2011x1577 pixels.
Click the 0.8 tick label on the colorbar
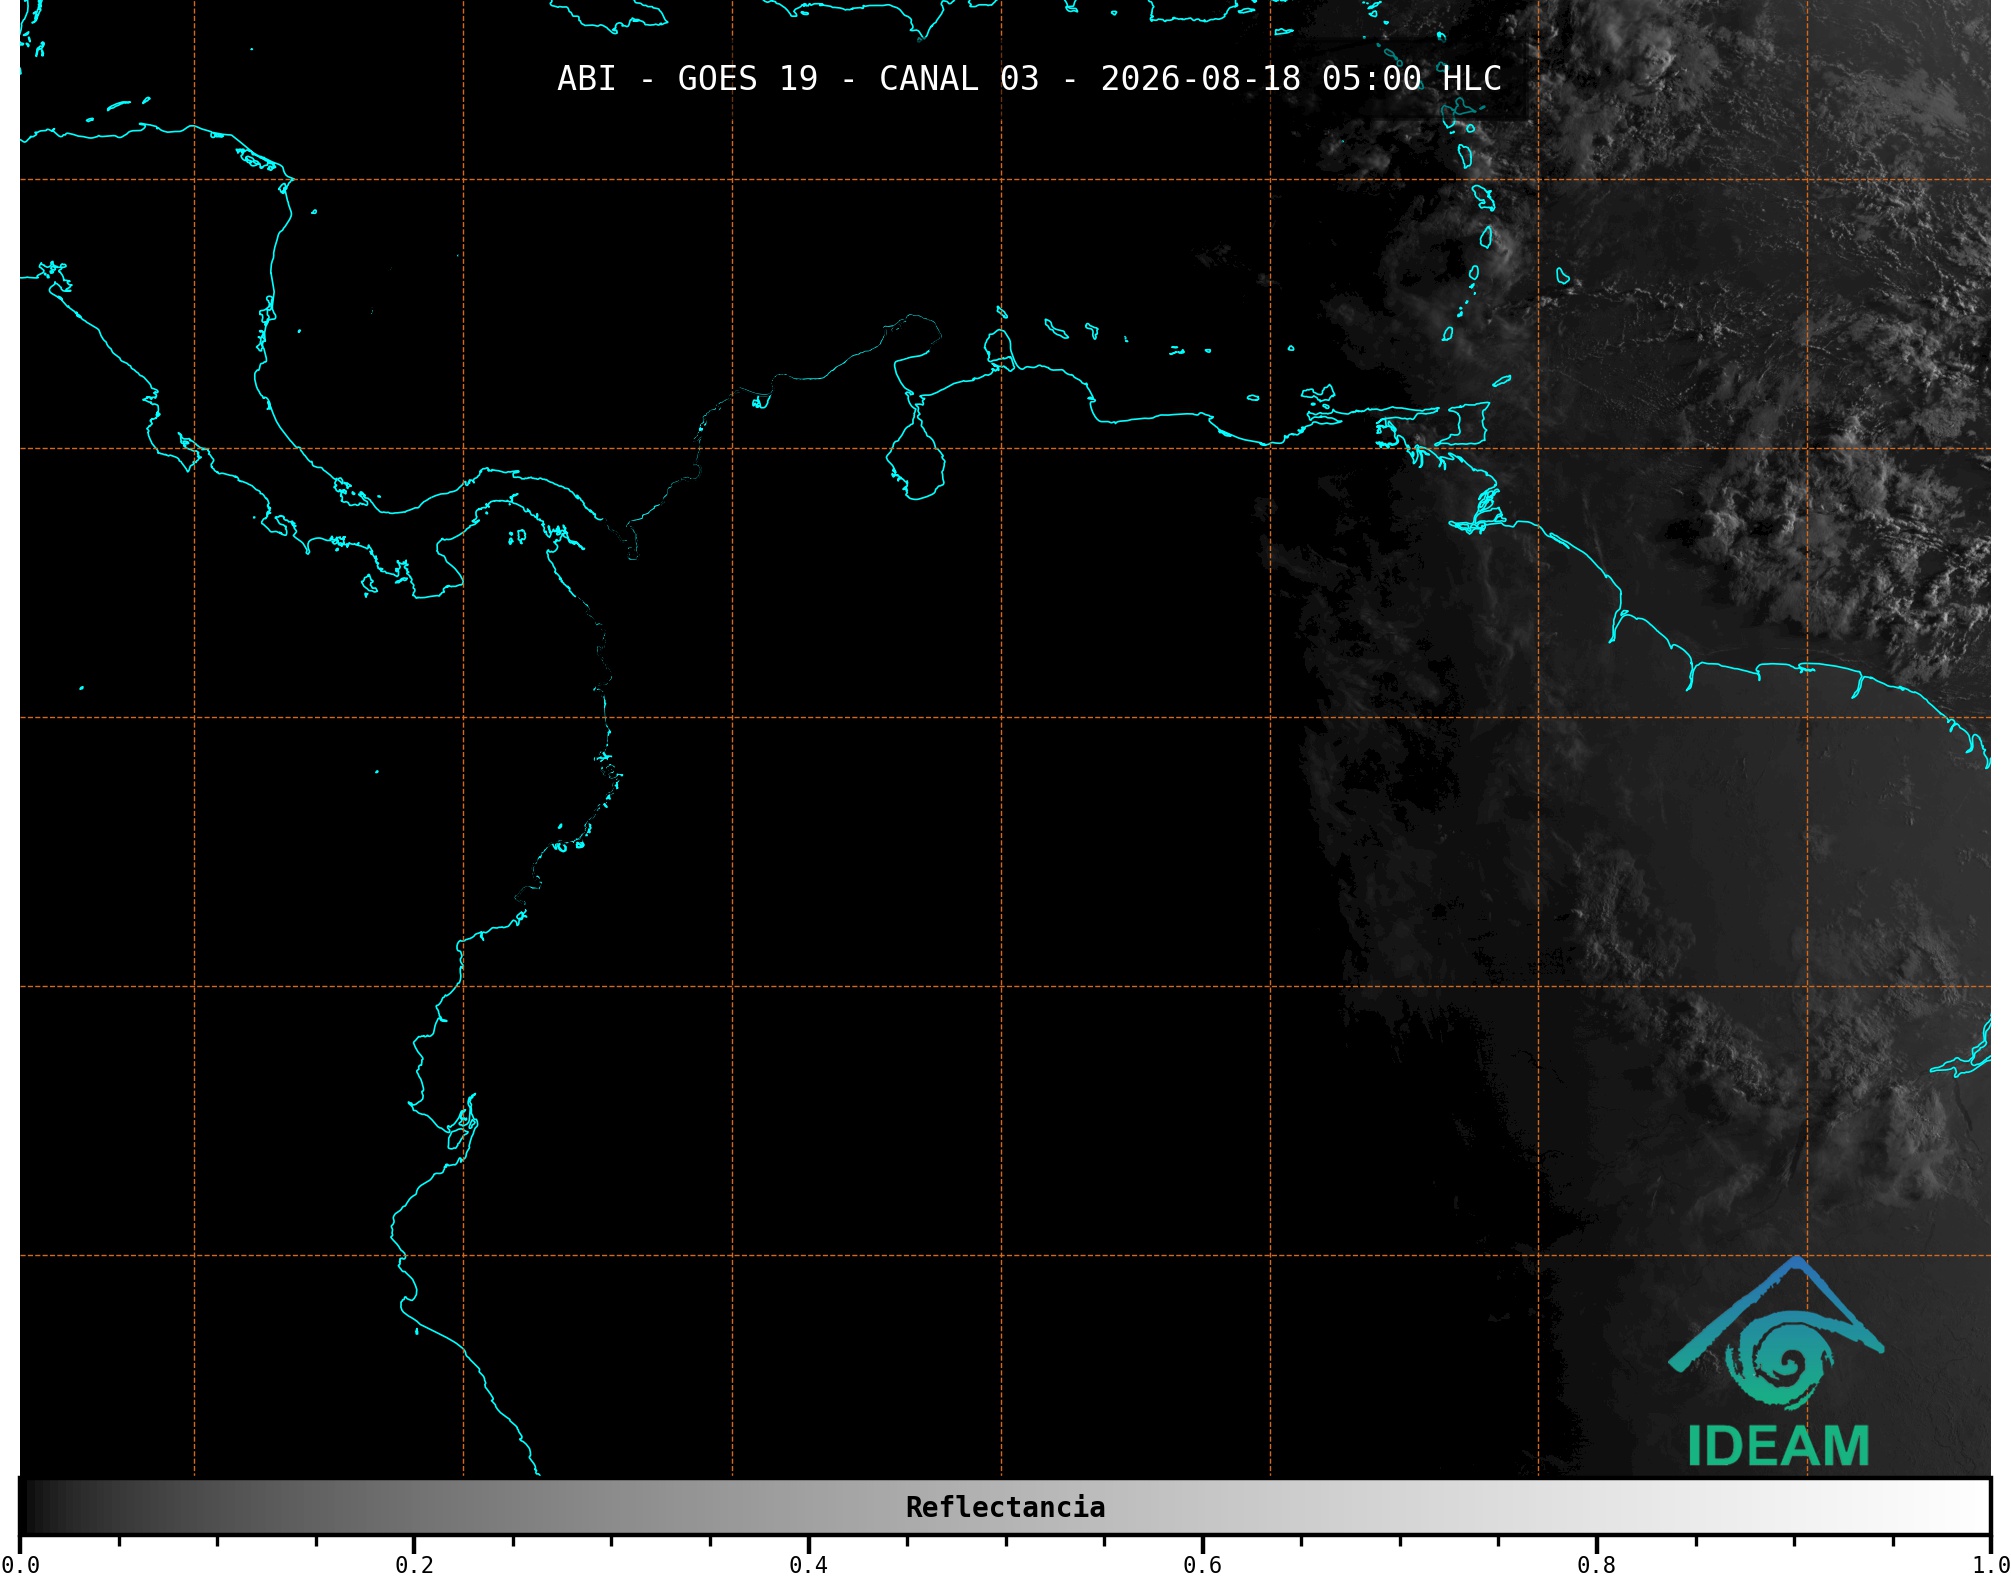pos(1596,1565)
